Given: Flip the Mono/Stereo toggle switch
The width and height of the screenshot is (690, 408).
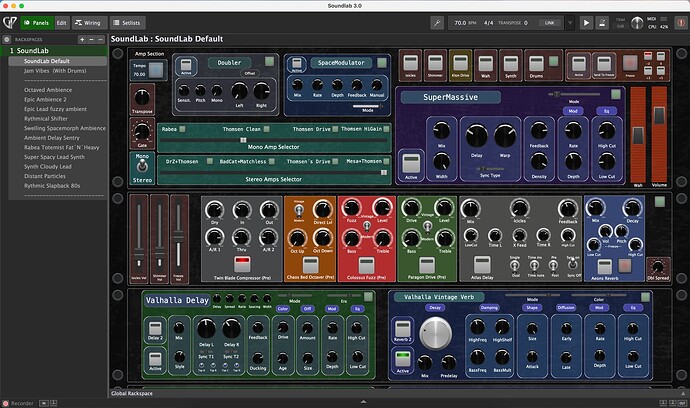Looking at the screenshot, I should [x=142, y=166].
